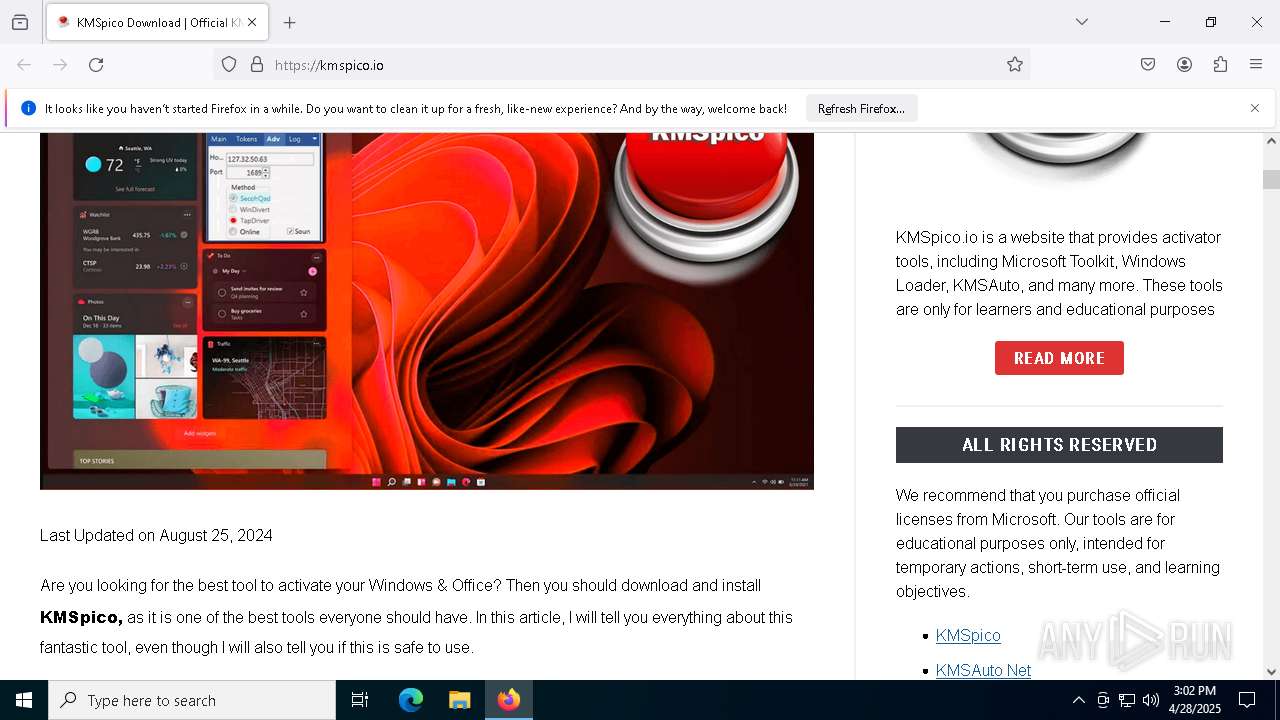The width and height of the screenshot is (1280, 720).
Task: Go back one page
Action: pos(24,65)
